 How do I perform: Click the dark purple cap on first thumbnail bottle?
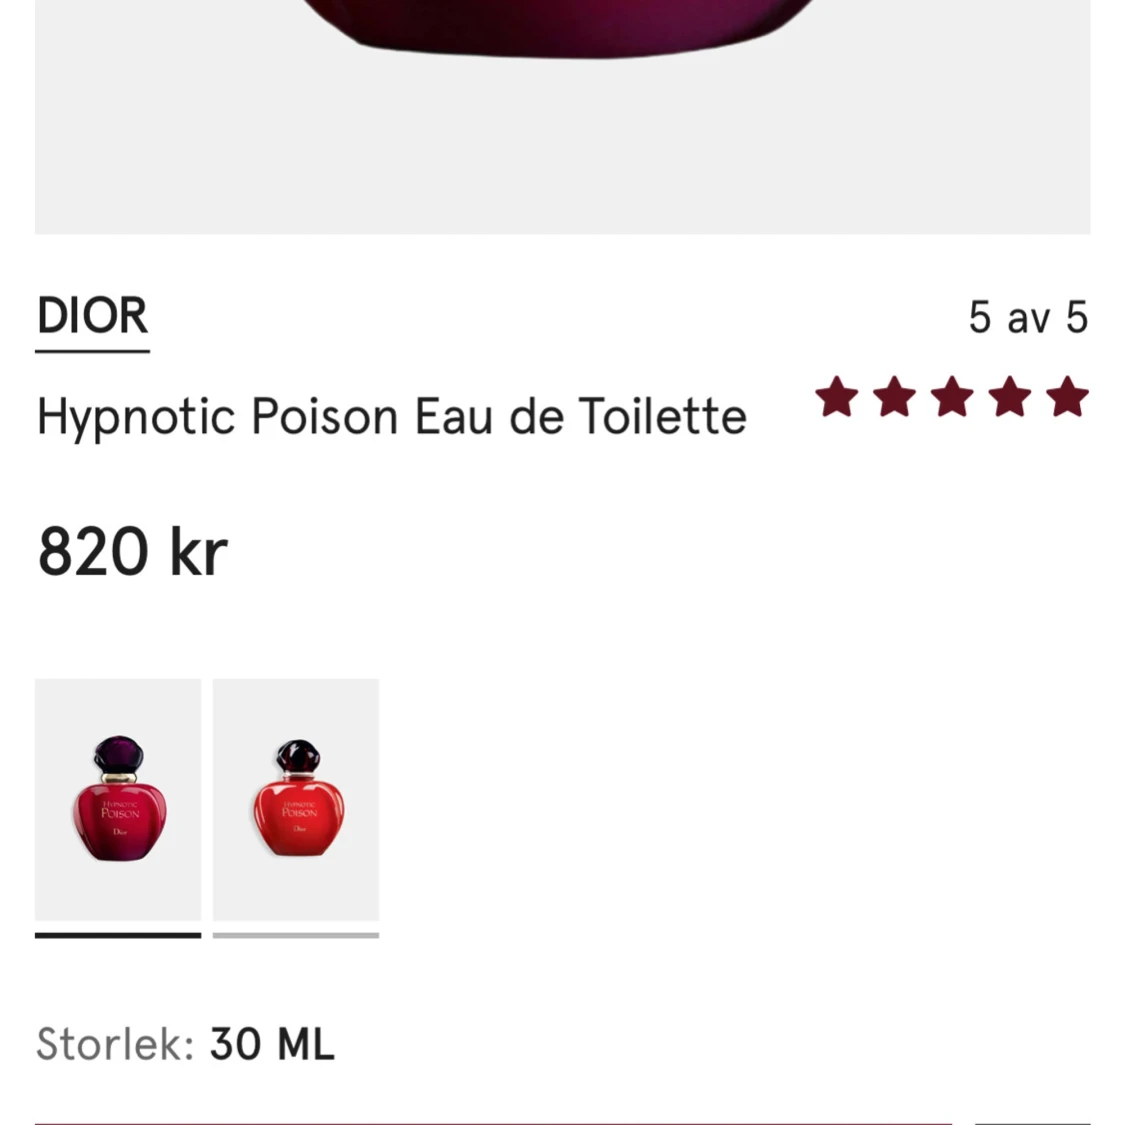pos(118,754)
